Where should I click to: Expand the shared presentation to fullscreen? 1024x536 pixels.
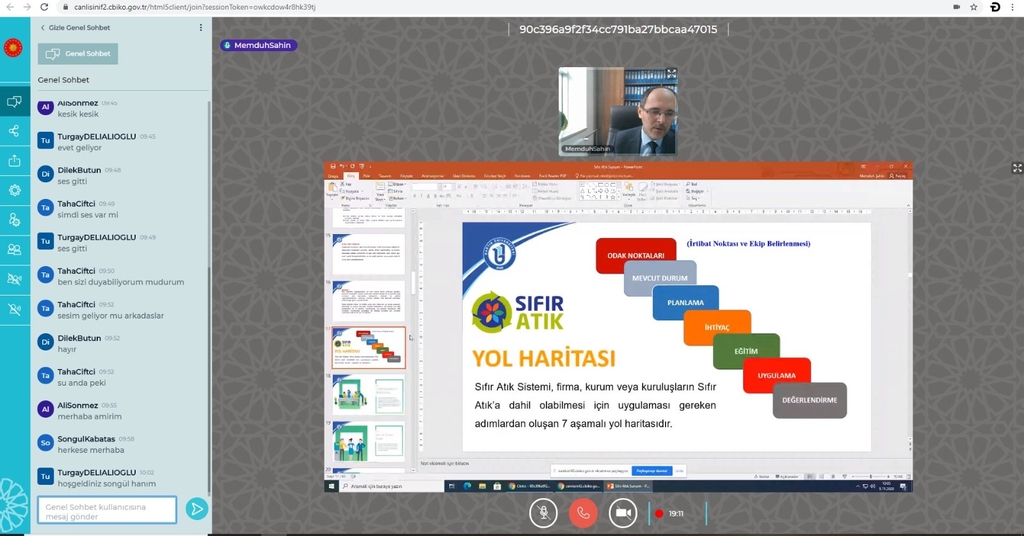[x=1017, y=168]
